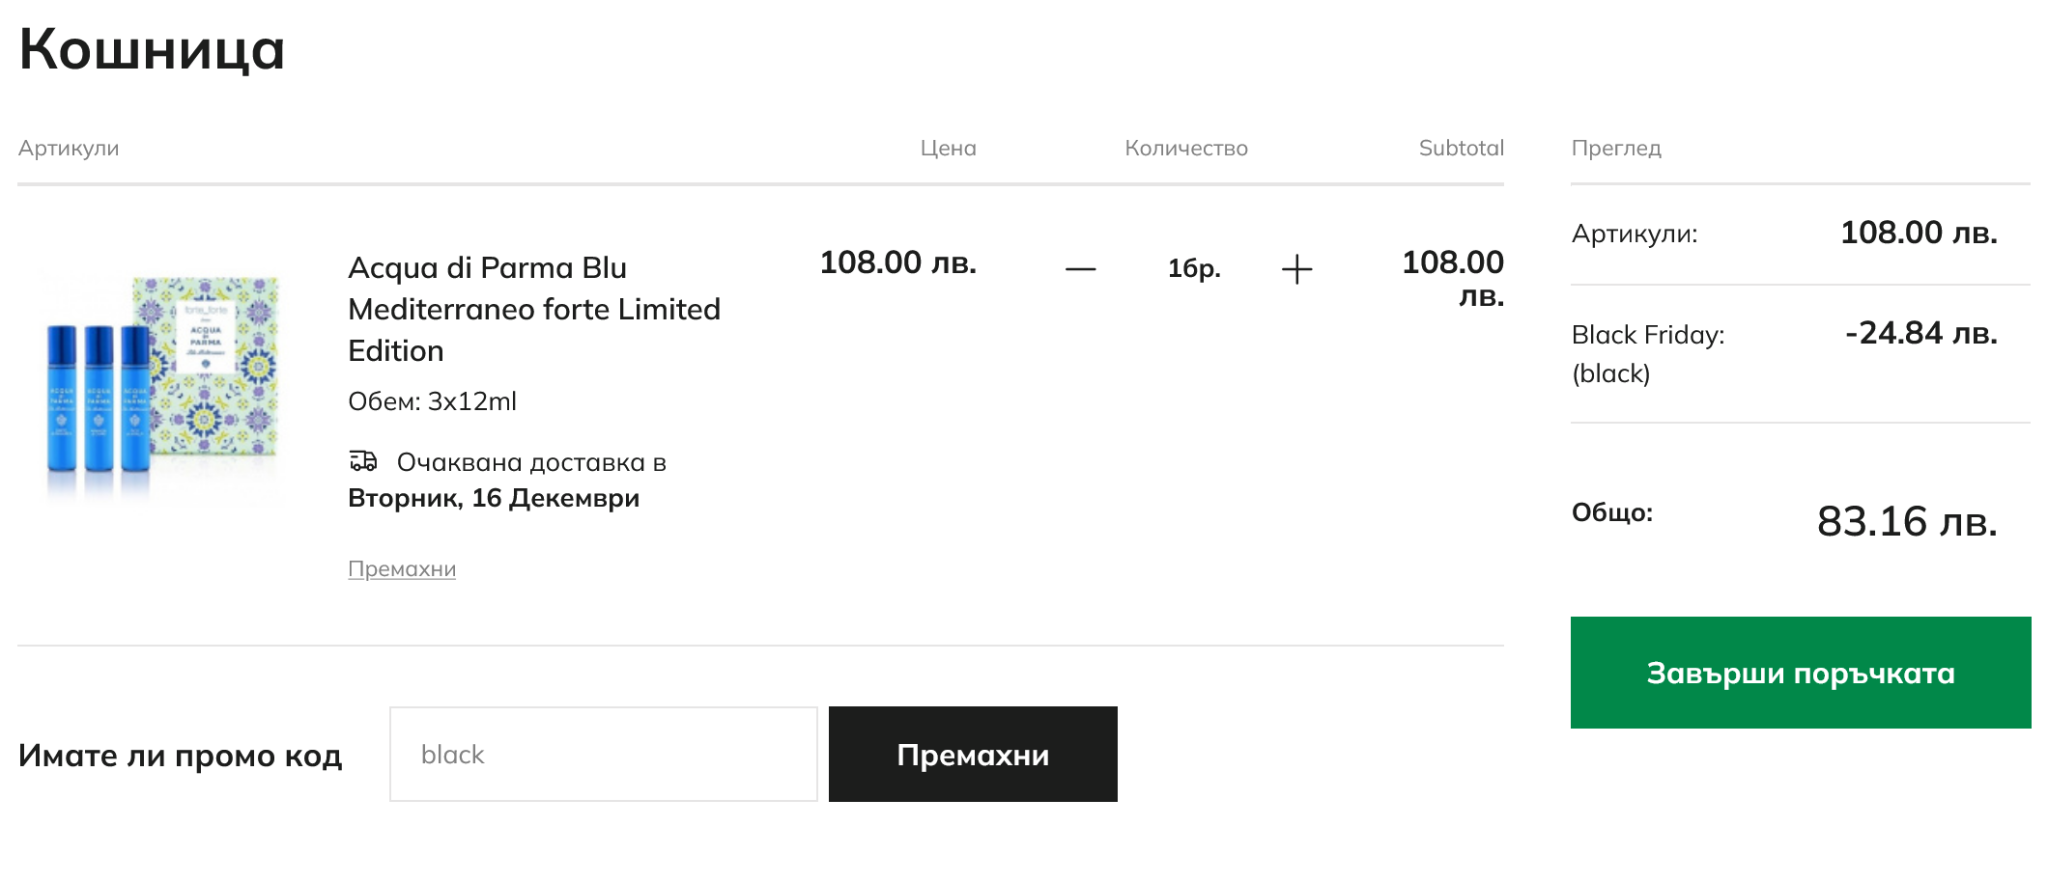Focus the promo code field containing "black"
This screenshot has width=2048, height=882.
click(603, 754)
